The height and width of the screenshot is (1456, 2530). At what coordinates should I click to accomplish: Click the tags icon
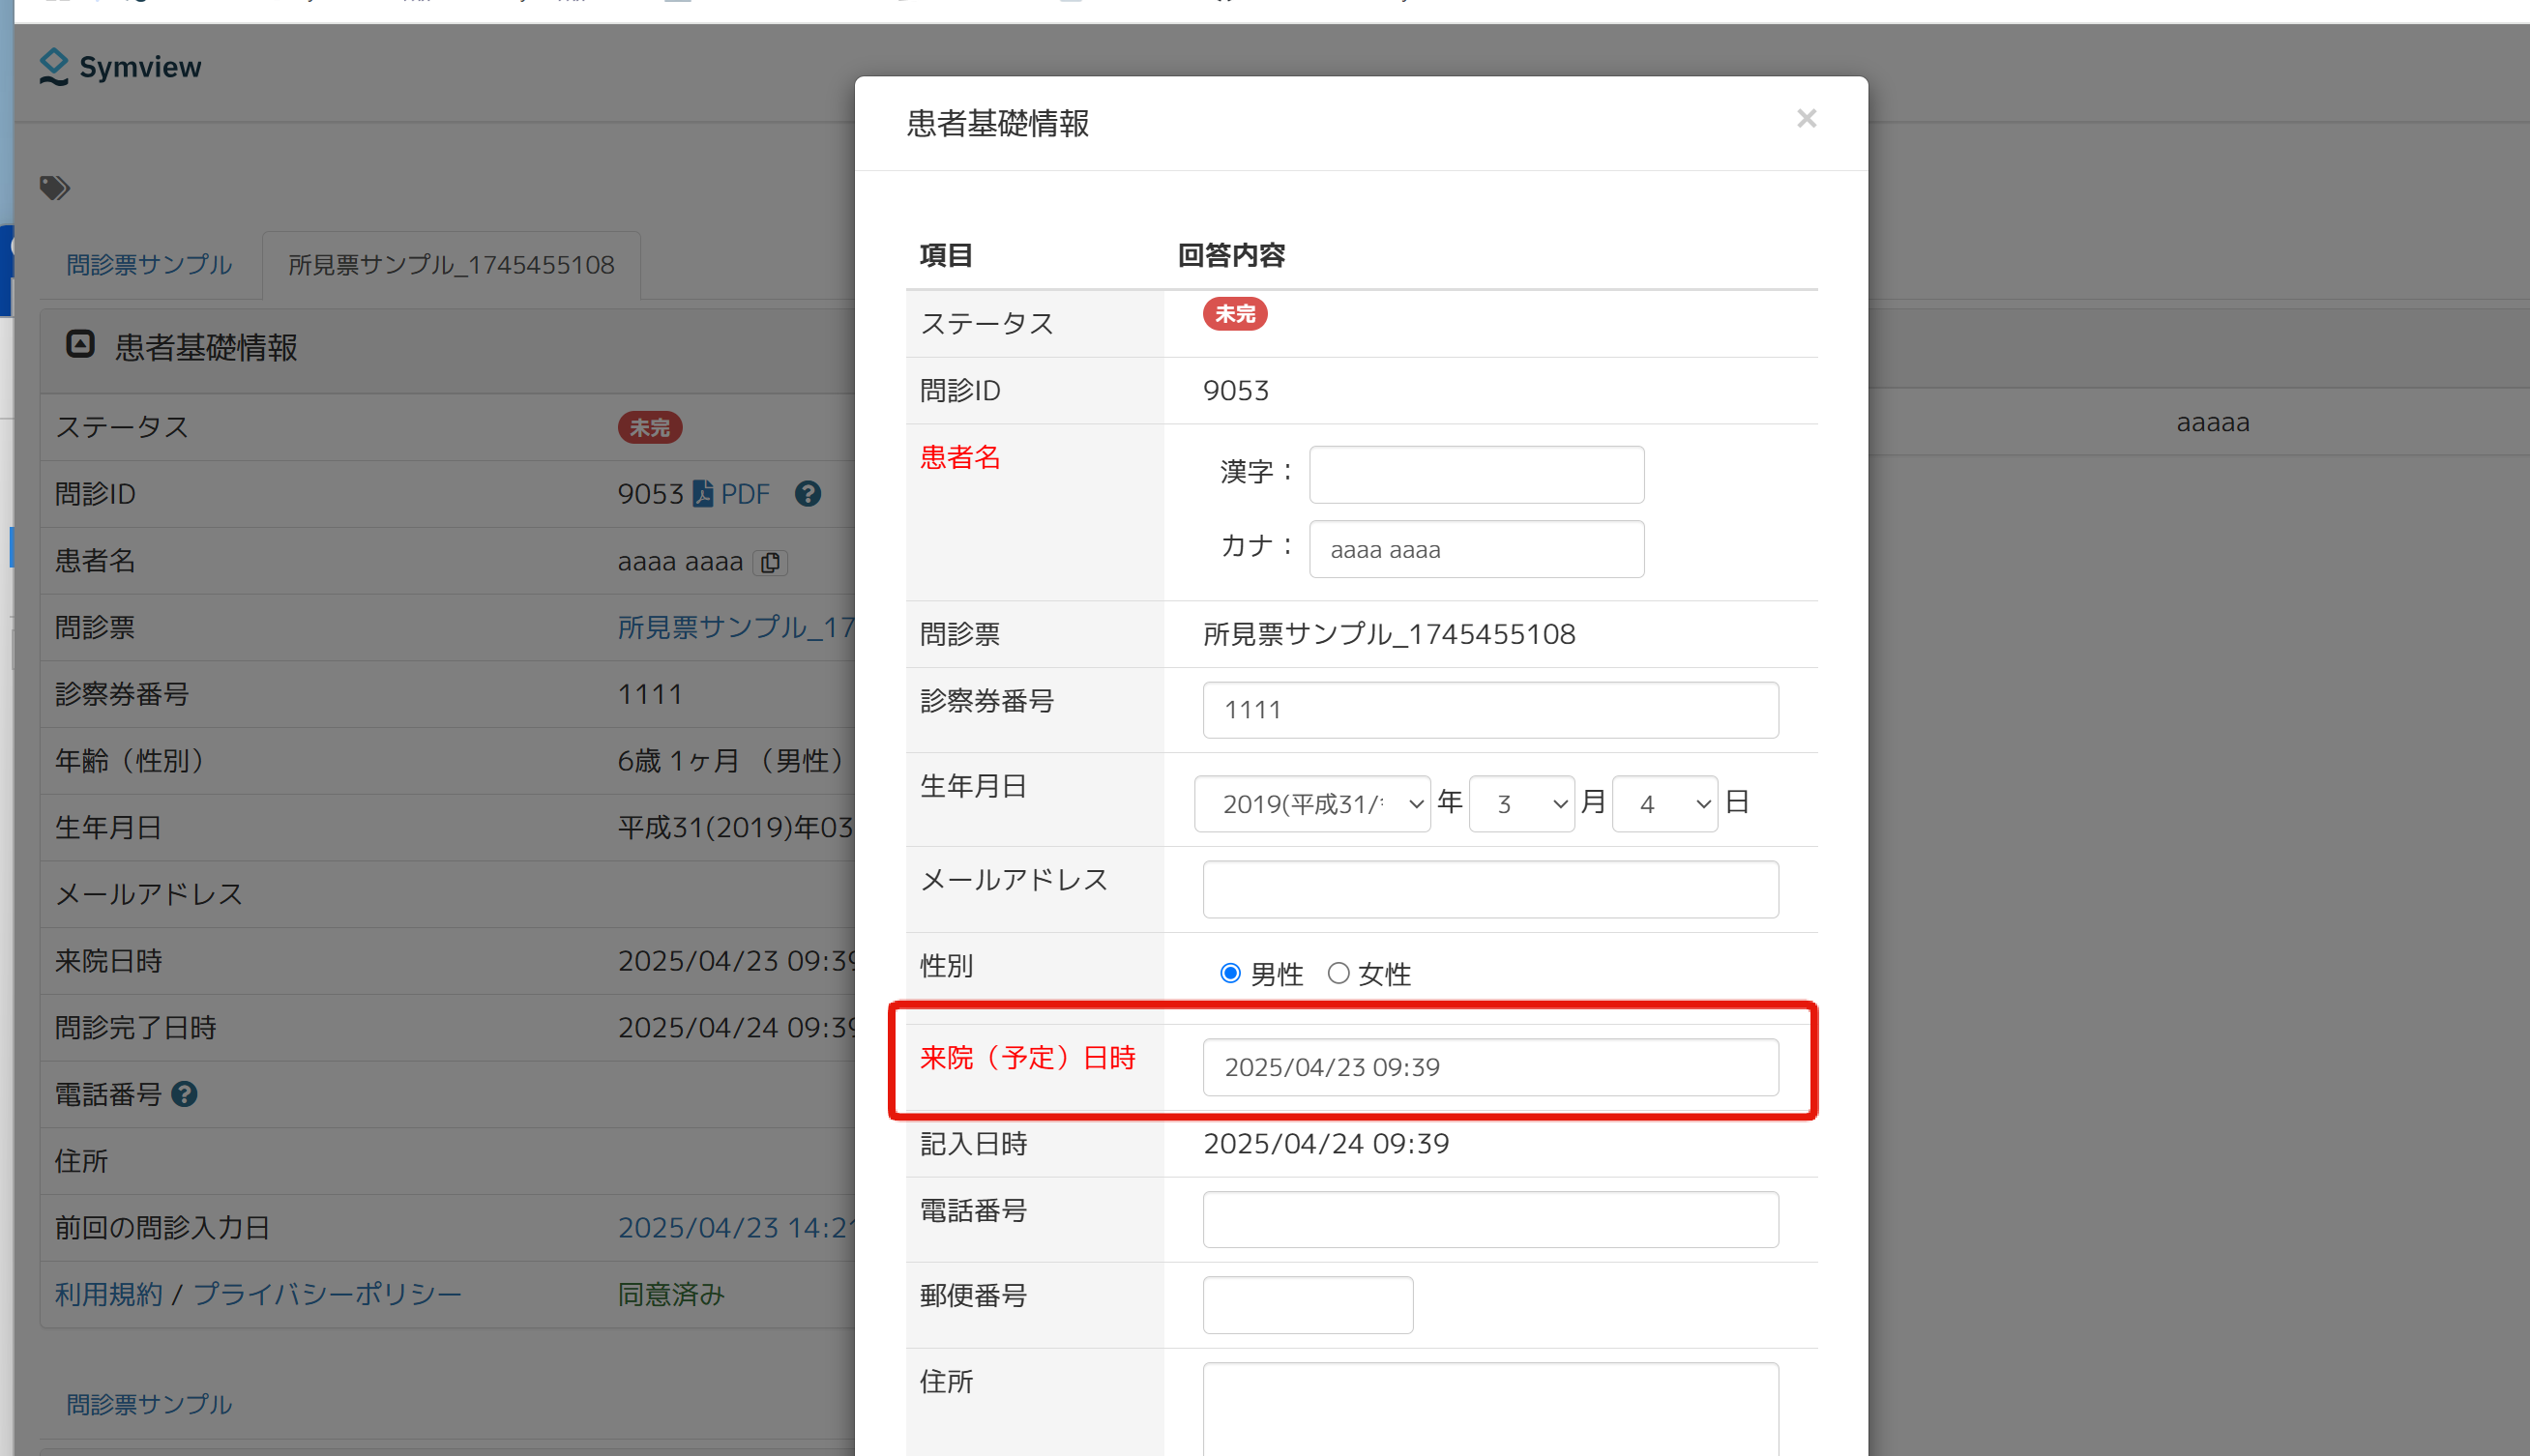tap(54, 188)
